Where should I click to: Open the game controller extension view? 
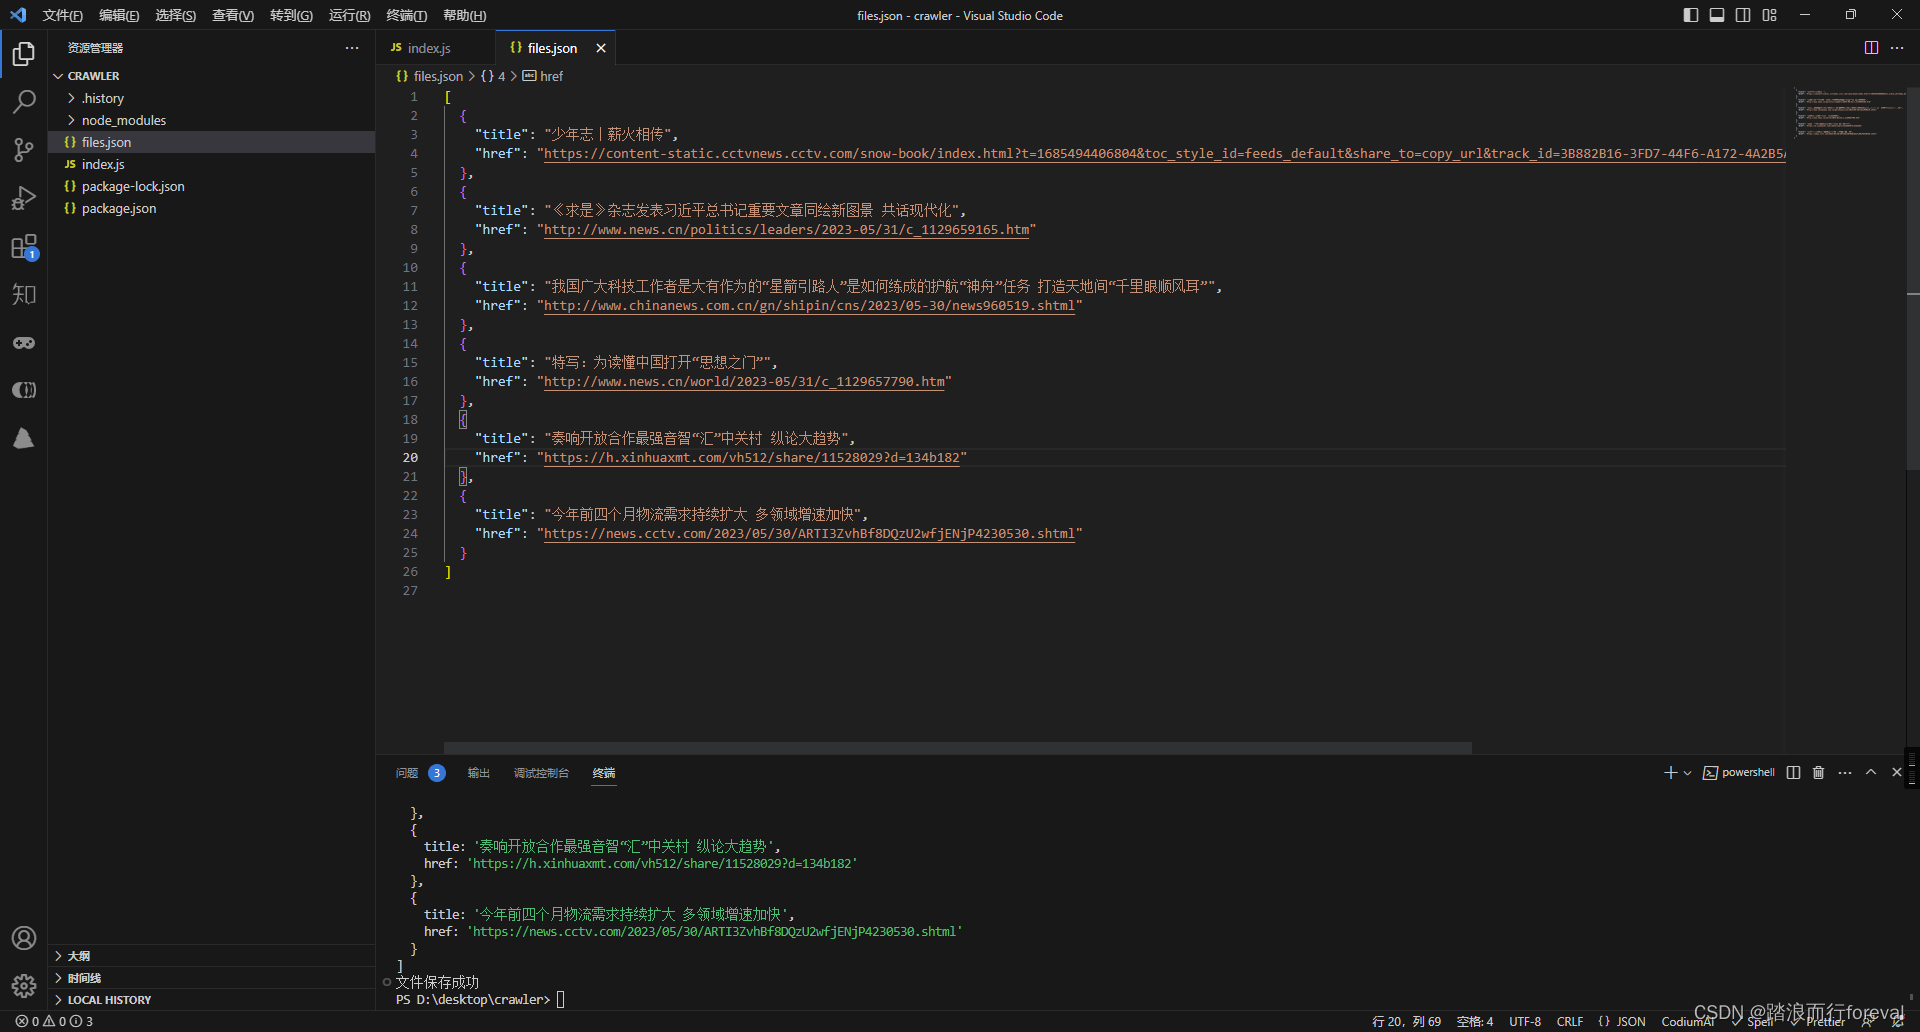pos(24,342)
